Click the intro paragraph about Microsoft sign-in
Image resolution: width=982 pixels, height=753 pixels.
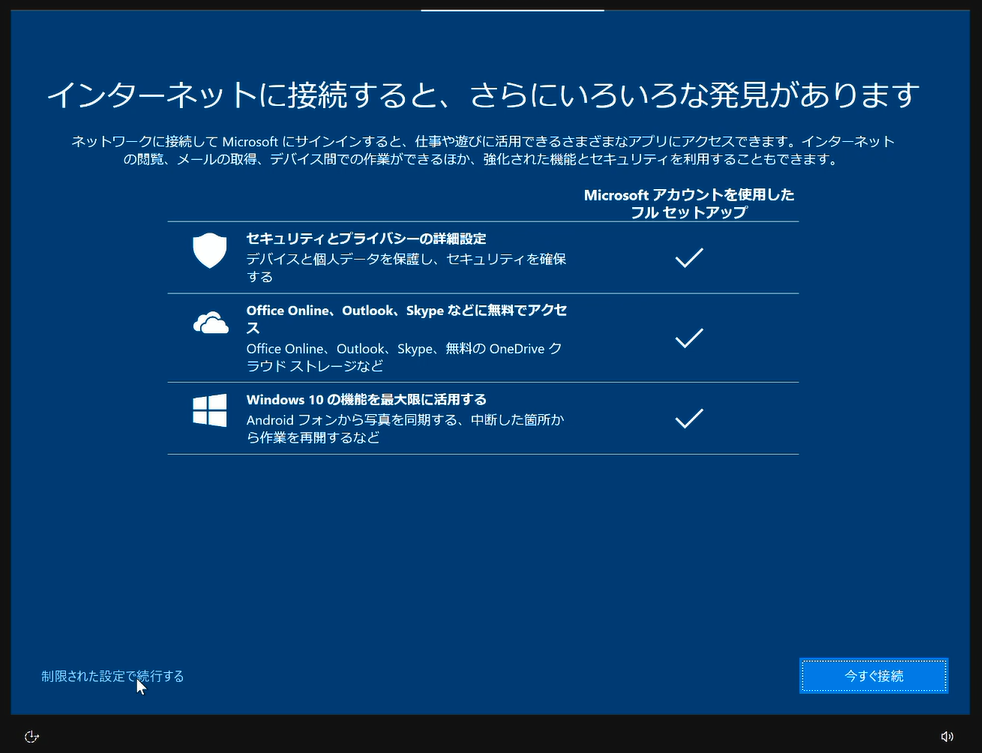coord(483,150)
